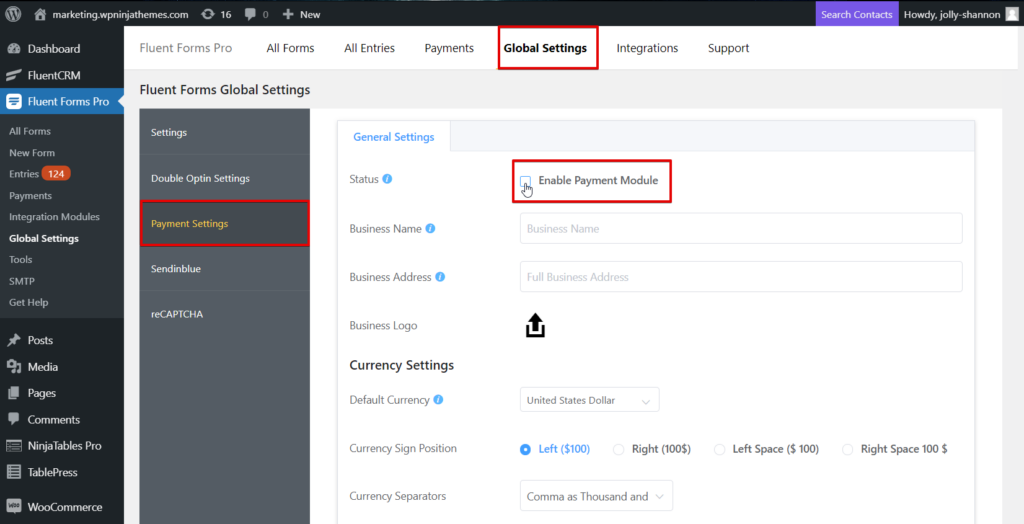Open Entries with 124 badge in sidebar
Screen dimensions: 1024x524
40,174
